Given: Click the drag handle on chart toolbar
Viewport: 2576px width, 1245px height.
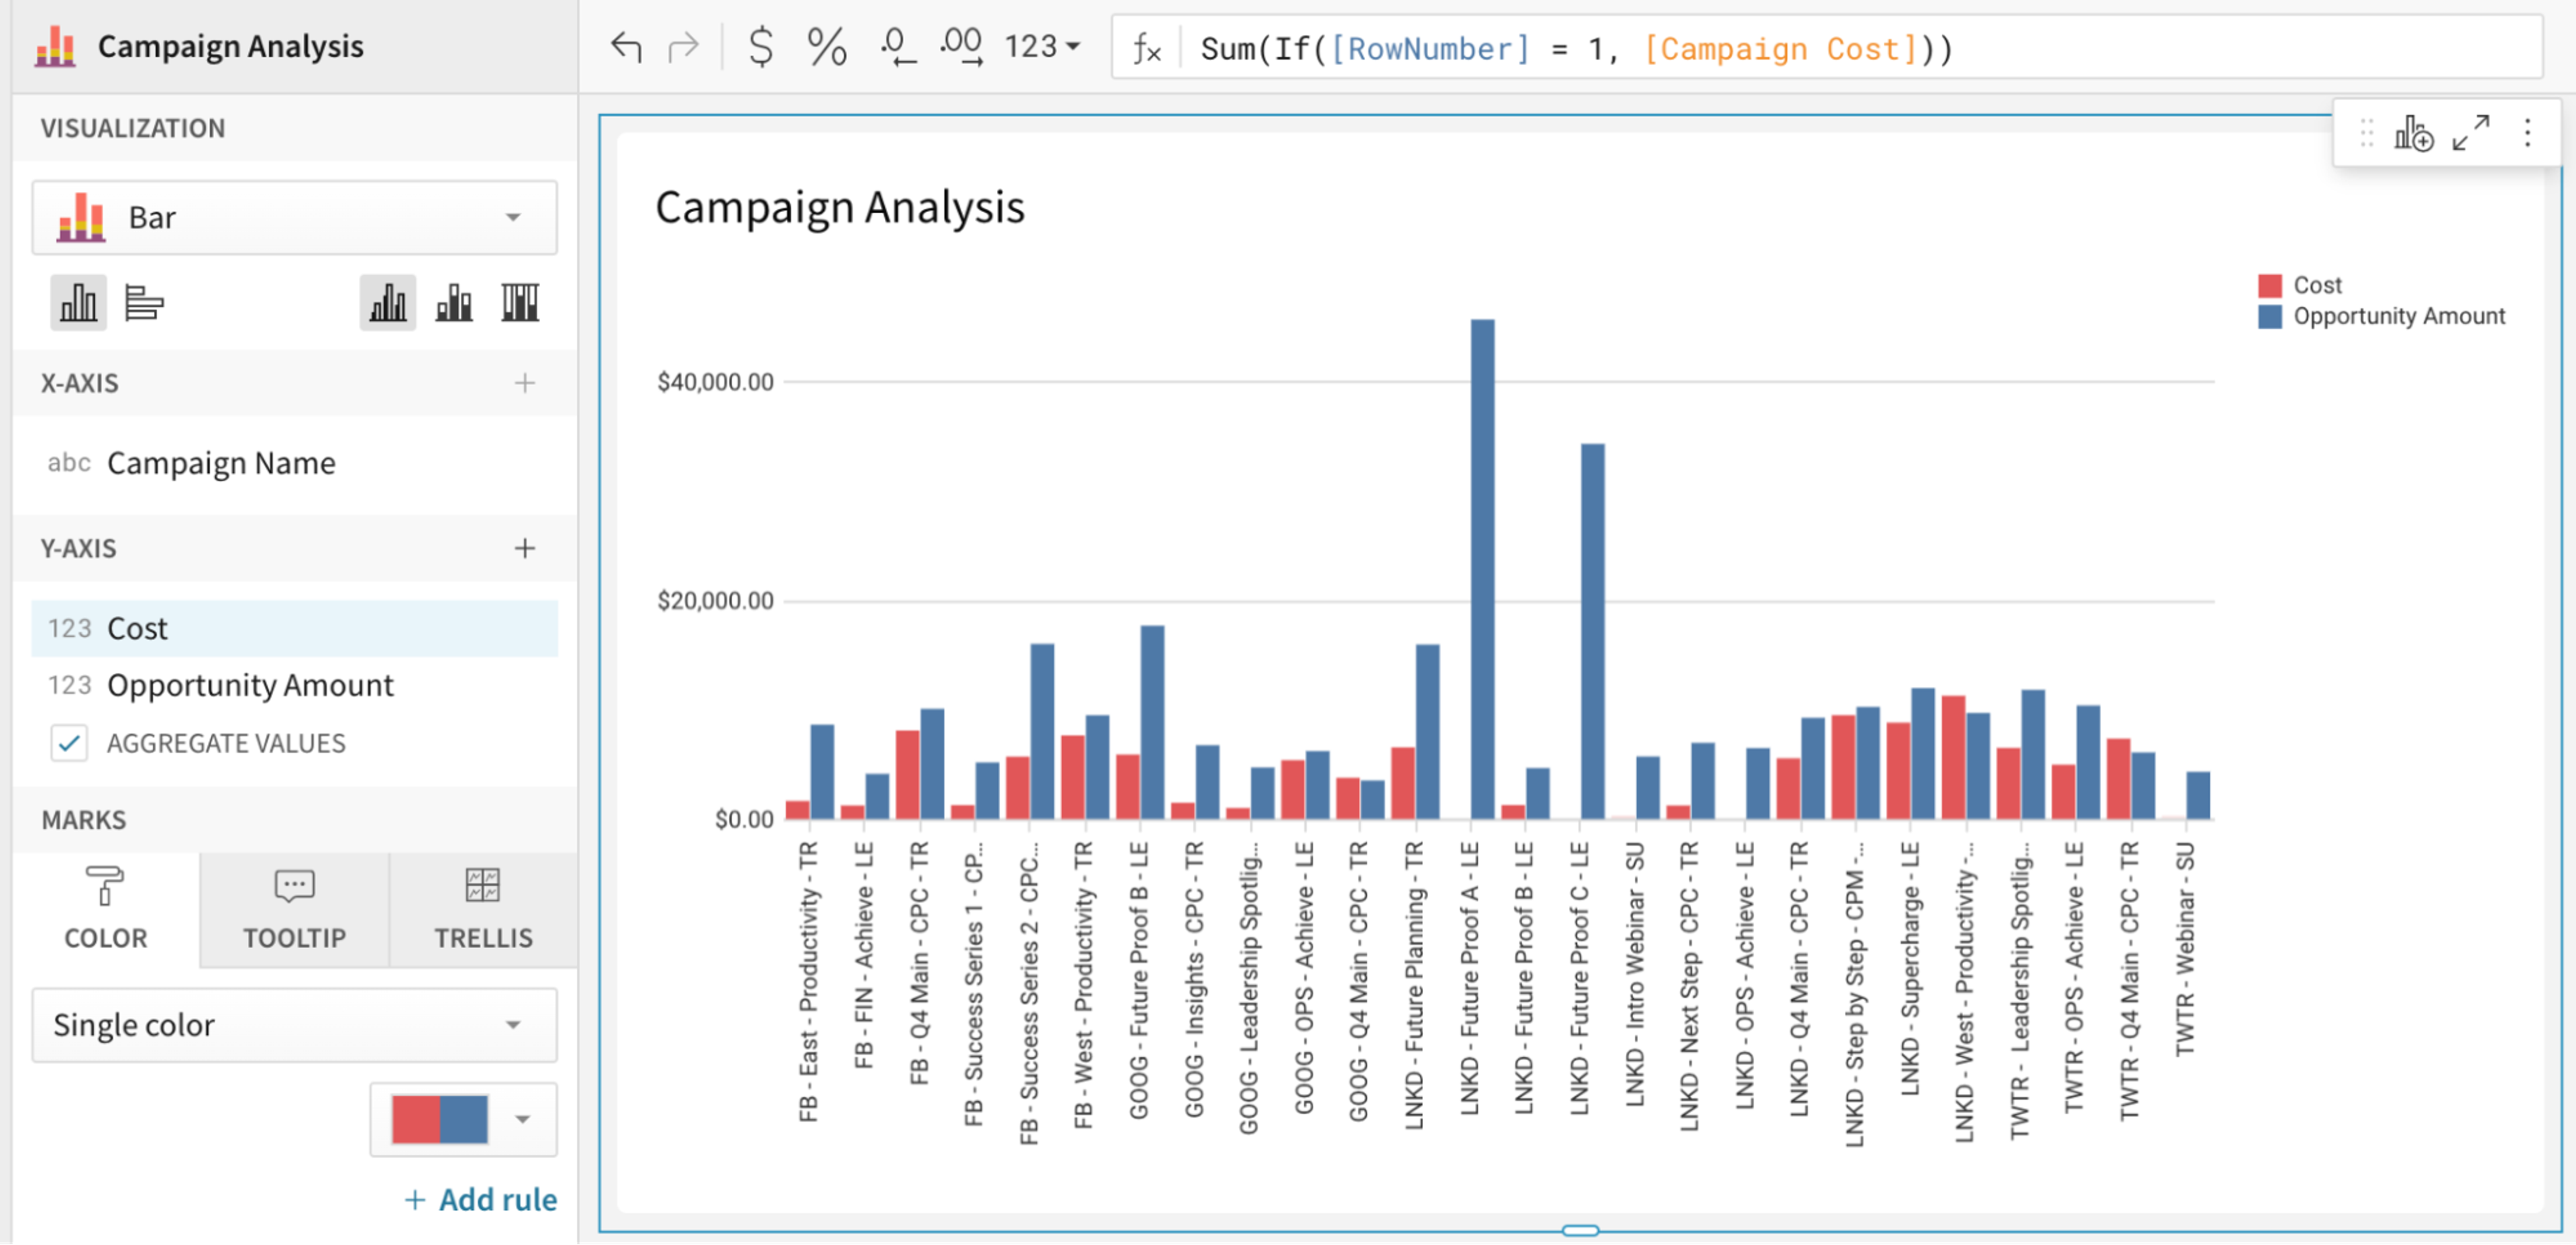Looking at the screenshot, I should pos(2367,132).
